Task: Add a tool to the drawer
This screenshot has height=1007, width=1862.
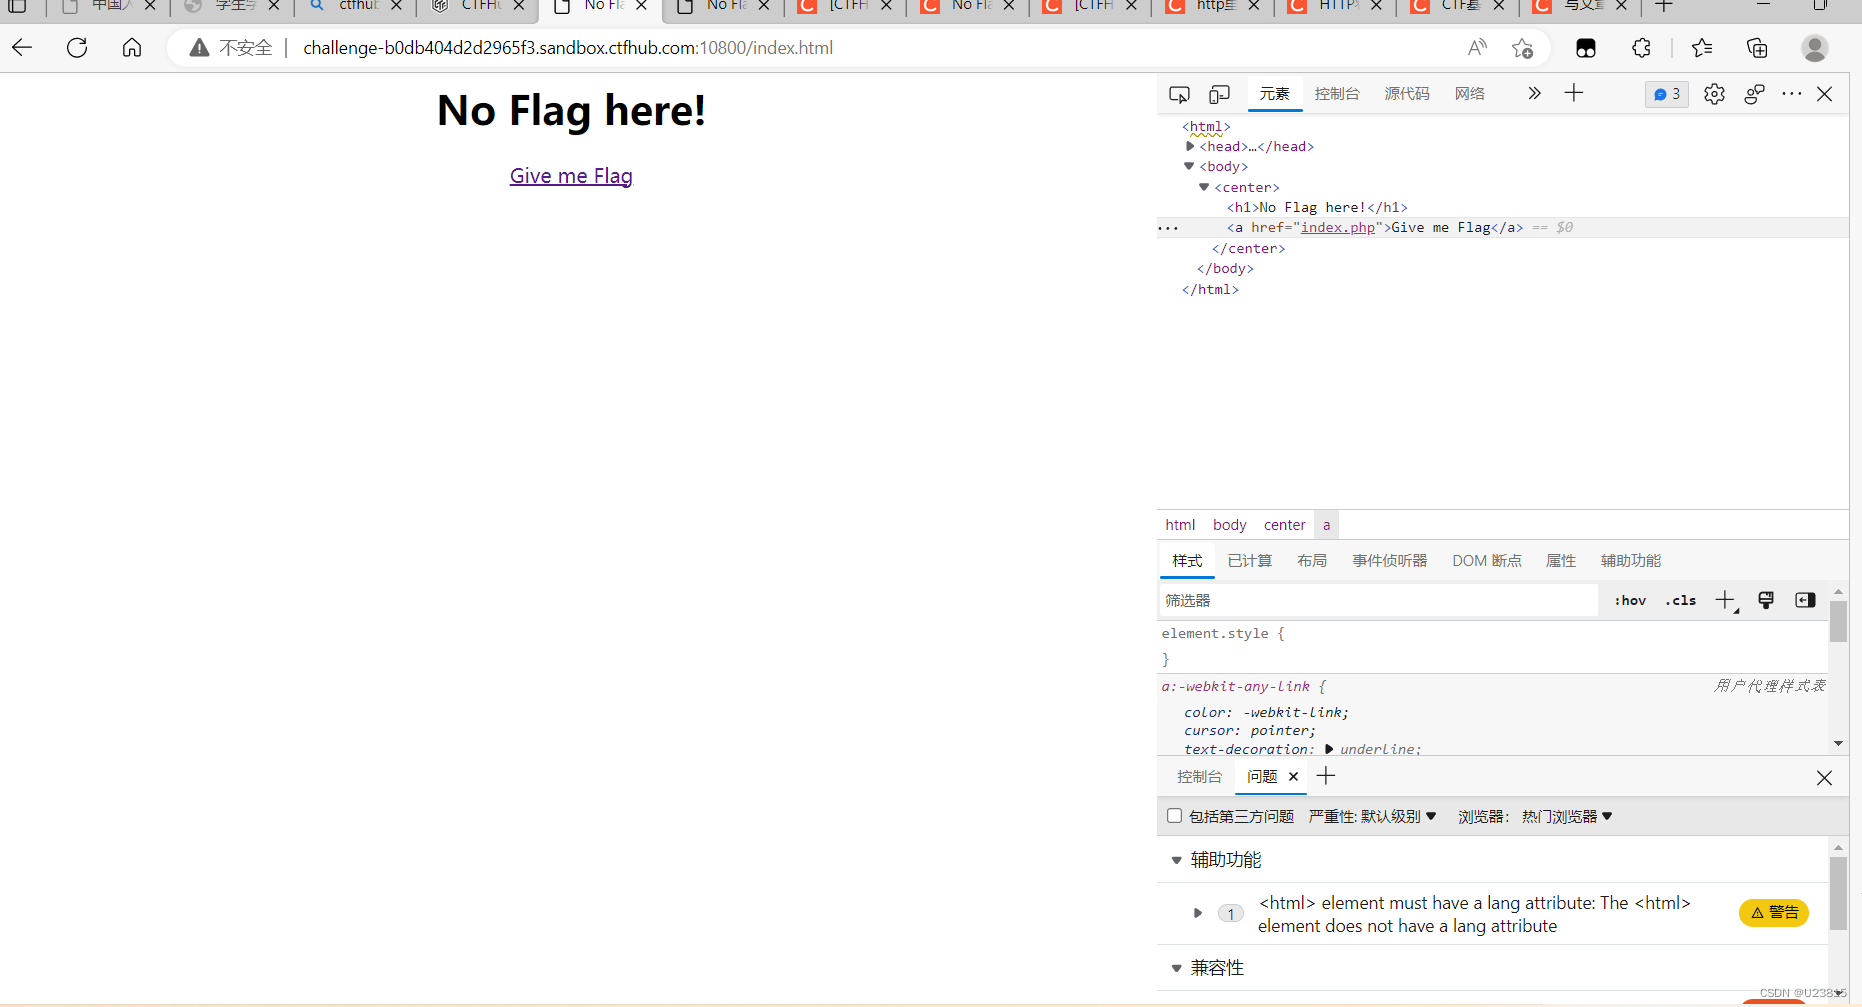Action: point(1326,776)
